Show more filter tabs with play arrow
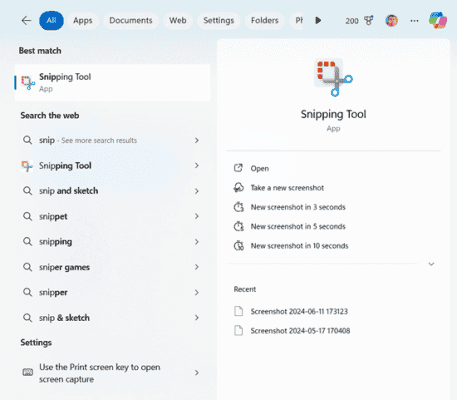The image size is (457, 400). pyautogui.click(x=318, y=21)
